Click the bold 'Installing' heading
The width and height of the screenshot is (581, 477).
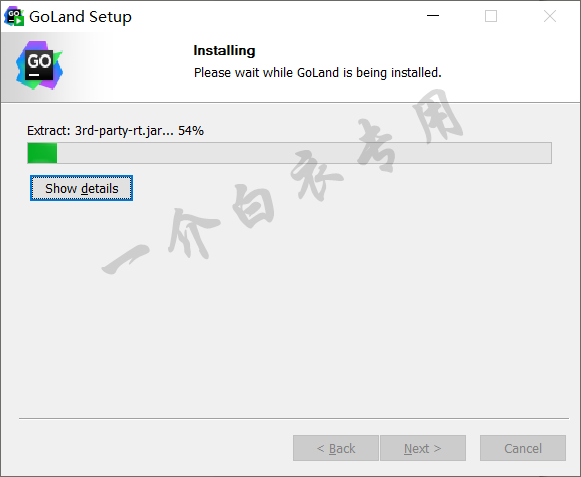tap(224, 50)
